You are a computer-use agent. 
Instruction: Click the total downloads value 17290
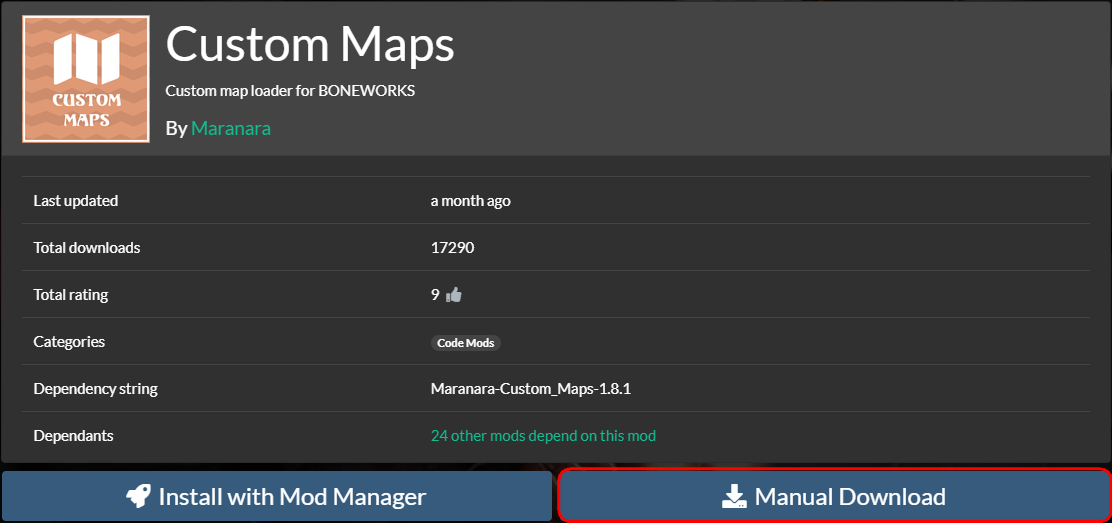452,248
